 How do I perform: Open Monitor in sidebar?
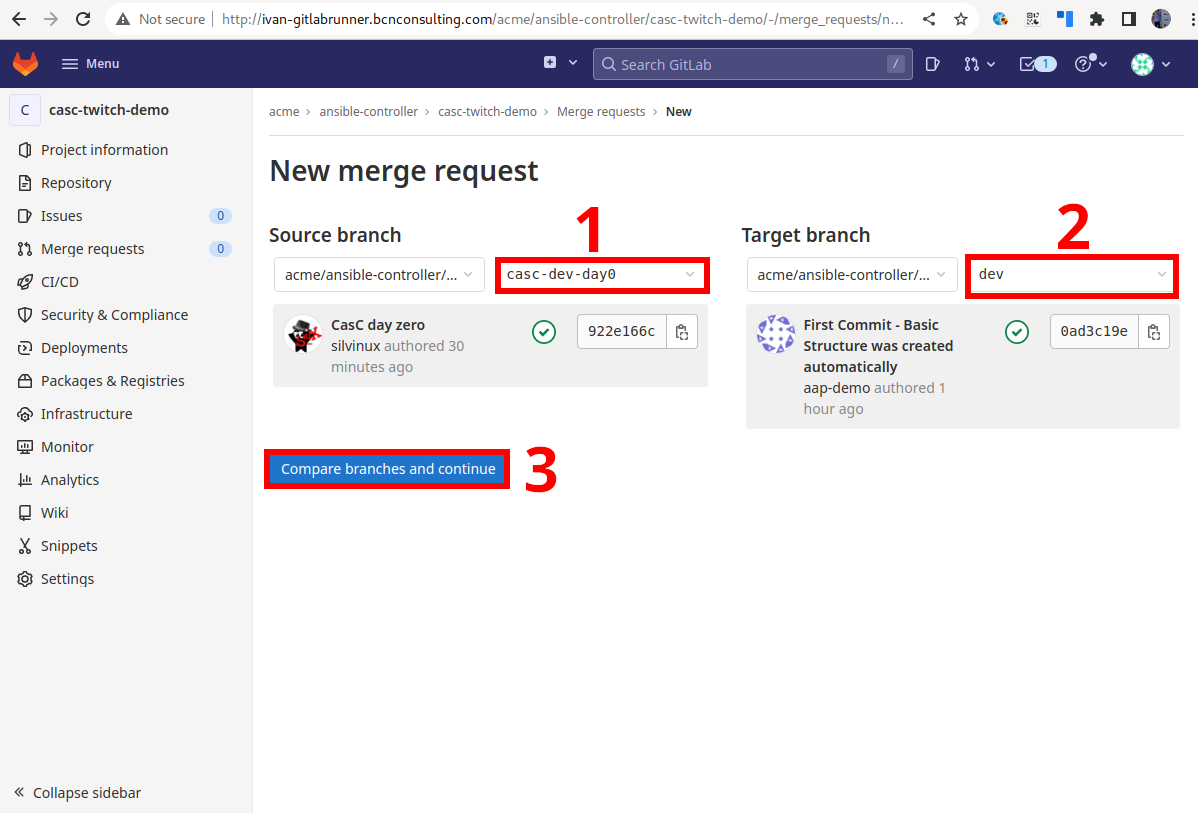point(67,446)
